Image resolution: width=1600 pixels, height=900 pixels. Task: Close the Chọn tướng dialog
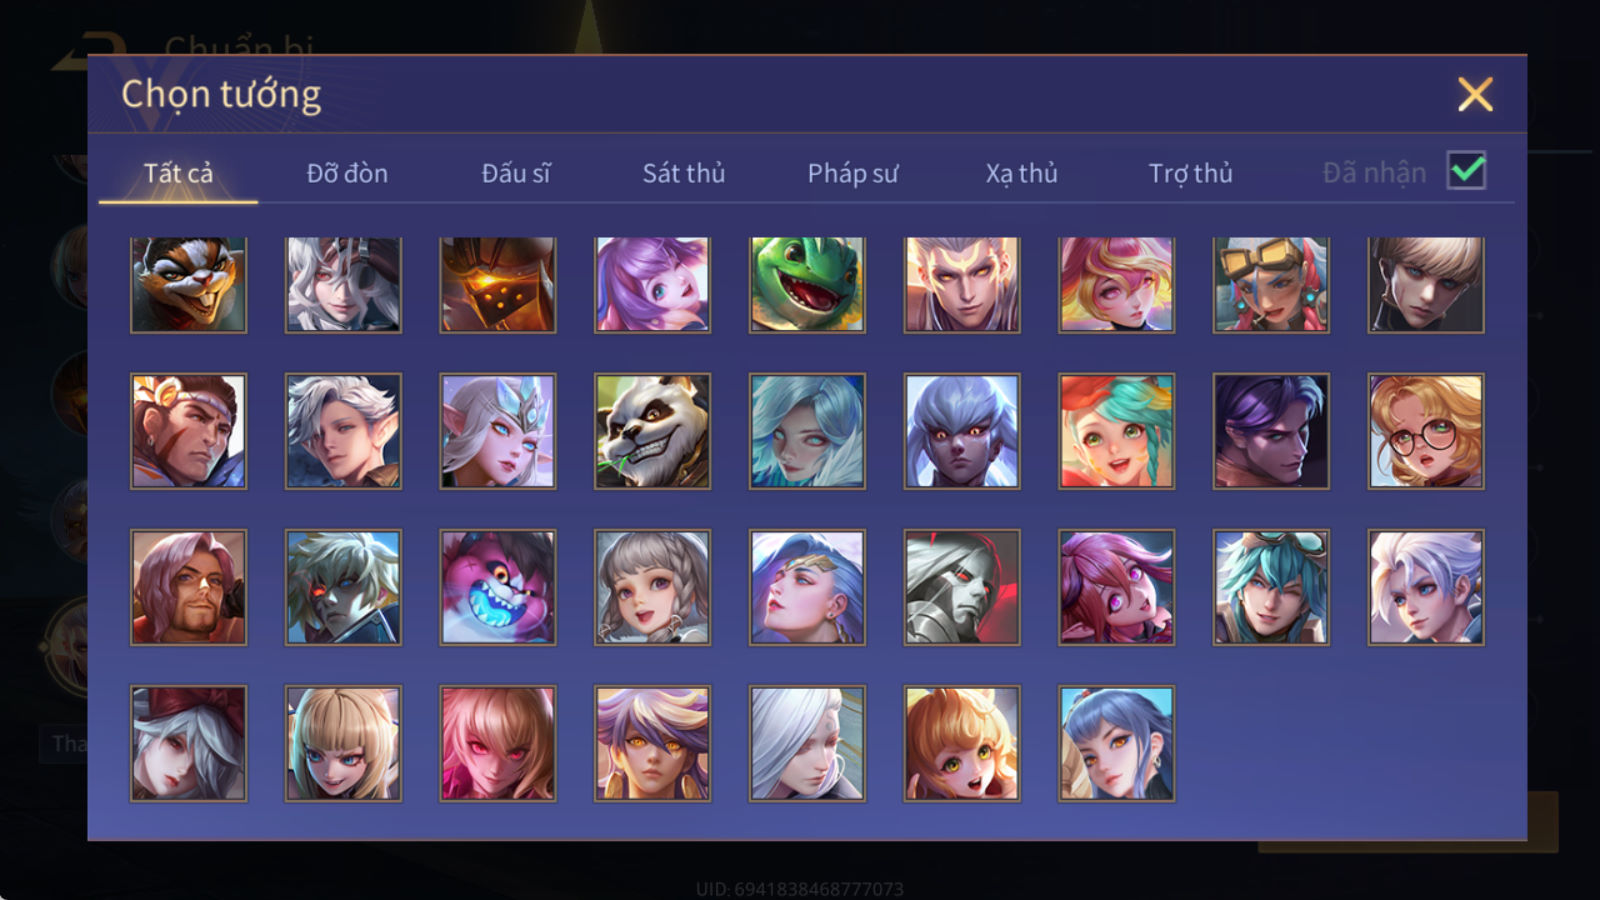(x=1475, y=94)
